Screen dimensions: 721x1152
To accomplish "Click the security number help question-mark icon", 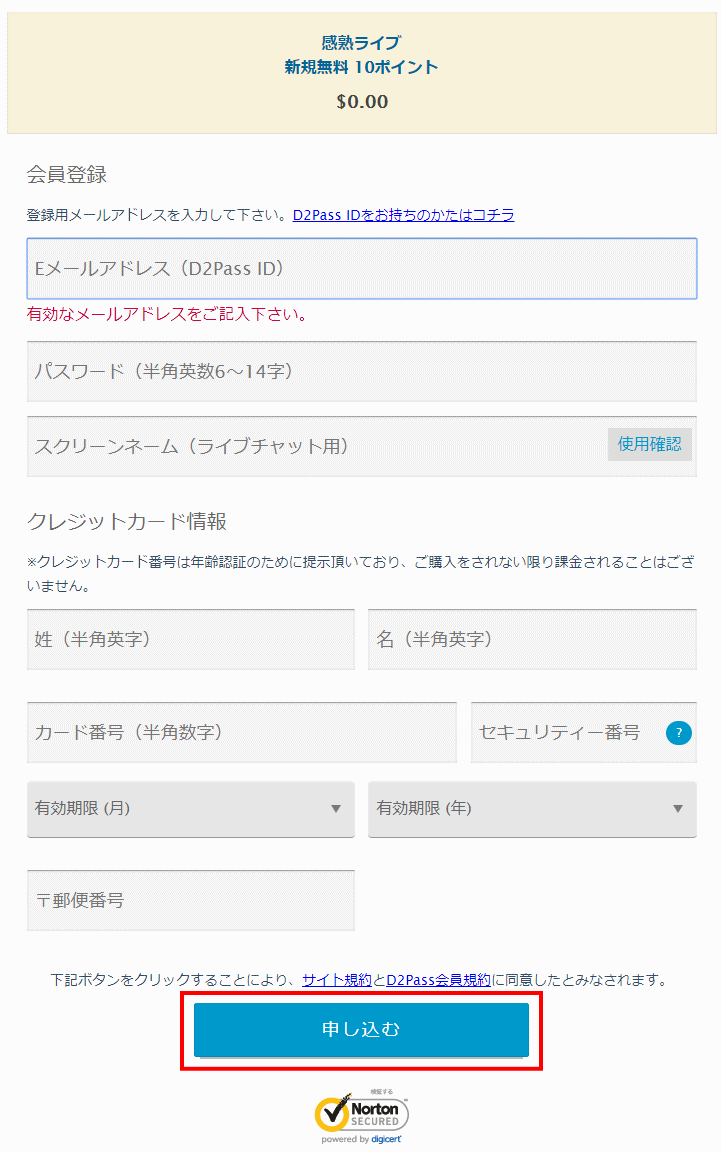I will point(679,733).
